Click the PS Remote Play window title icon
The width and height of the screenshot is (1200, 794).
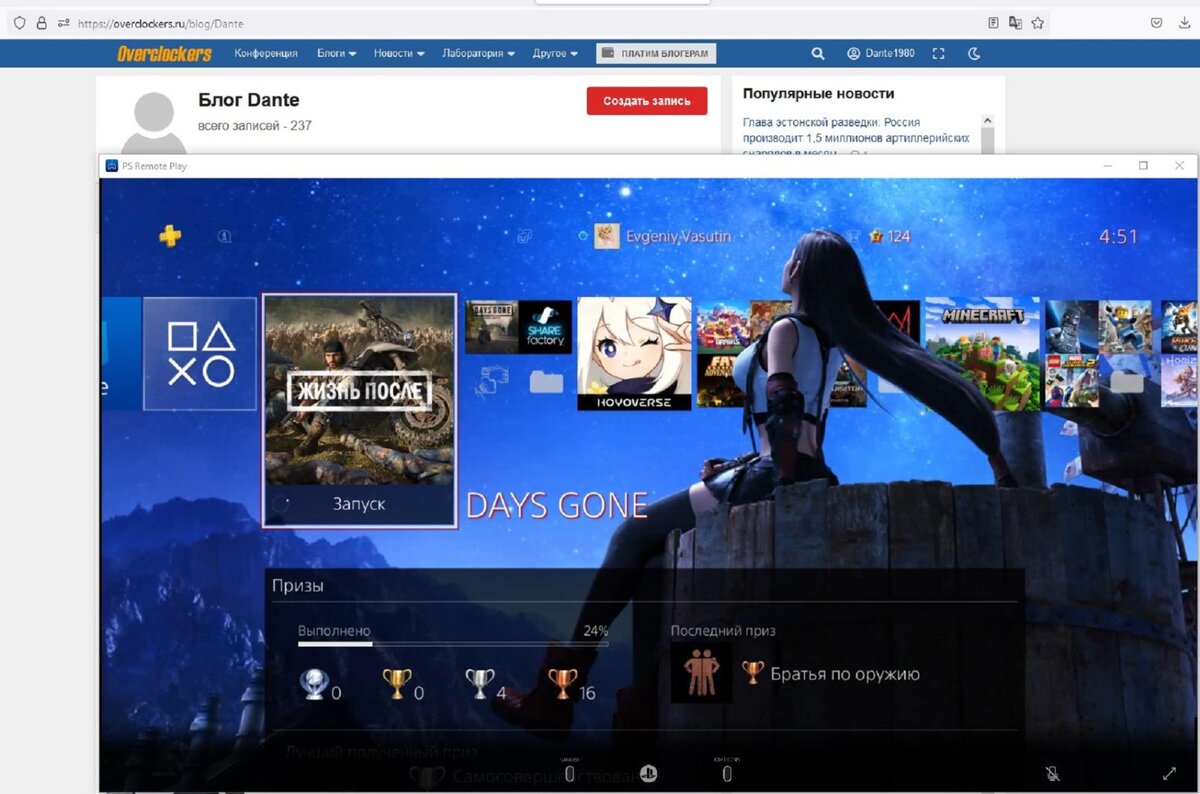pos(112,166)
